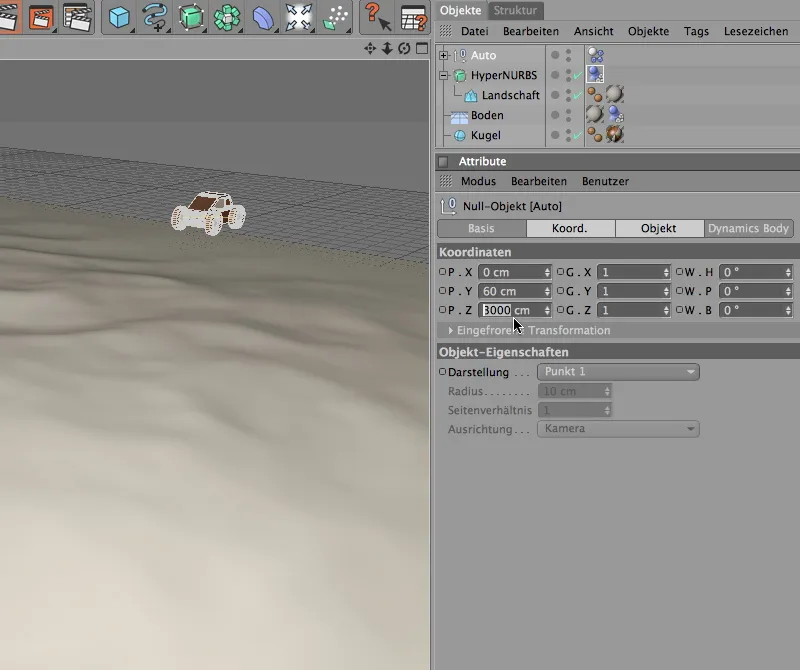Click the P.Y stepper arrows
Viewport: 800px width, 670px height.
pos(547,291)
